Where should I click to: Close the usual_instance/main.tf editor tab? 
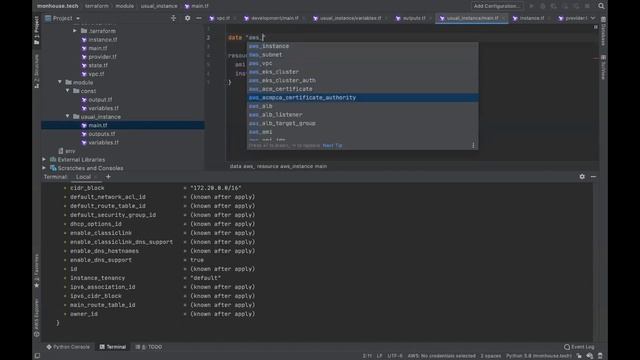pyautogui.click(x=503, y=18)
